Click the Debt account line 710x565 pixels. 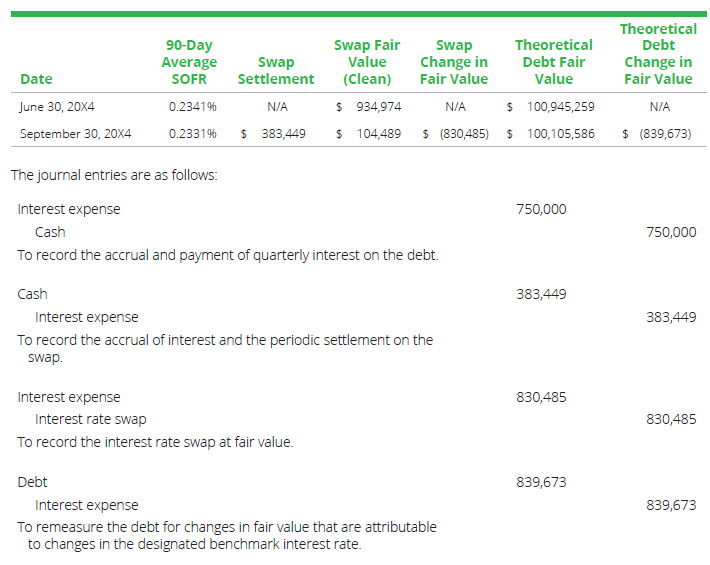point(33,482)
